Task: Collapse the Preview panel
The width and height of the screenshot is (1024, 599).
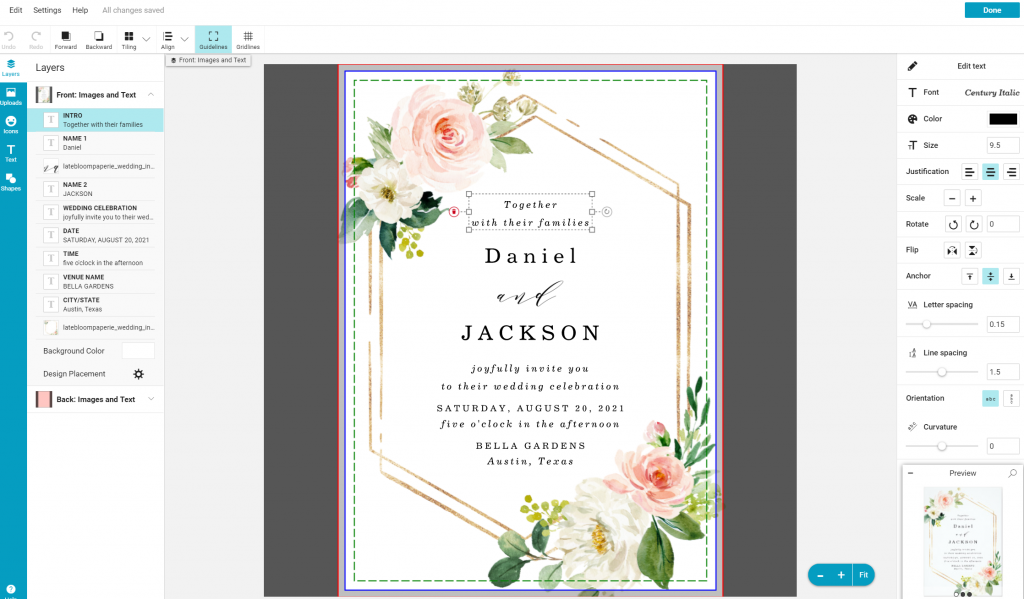Action: pyautogui.click(x=910, y=473)
